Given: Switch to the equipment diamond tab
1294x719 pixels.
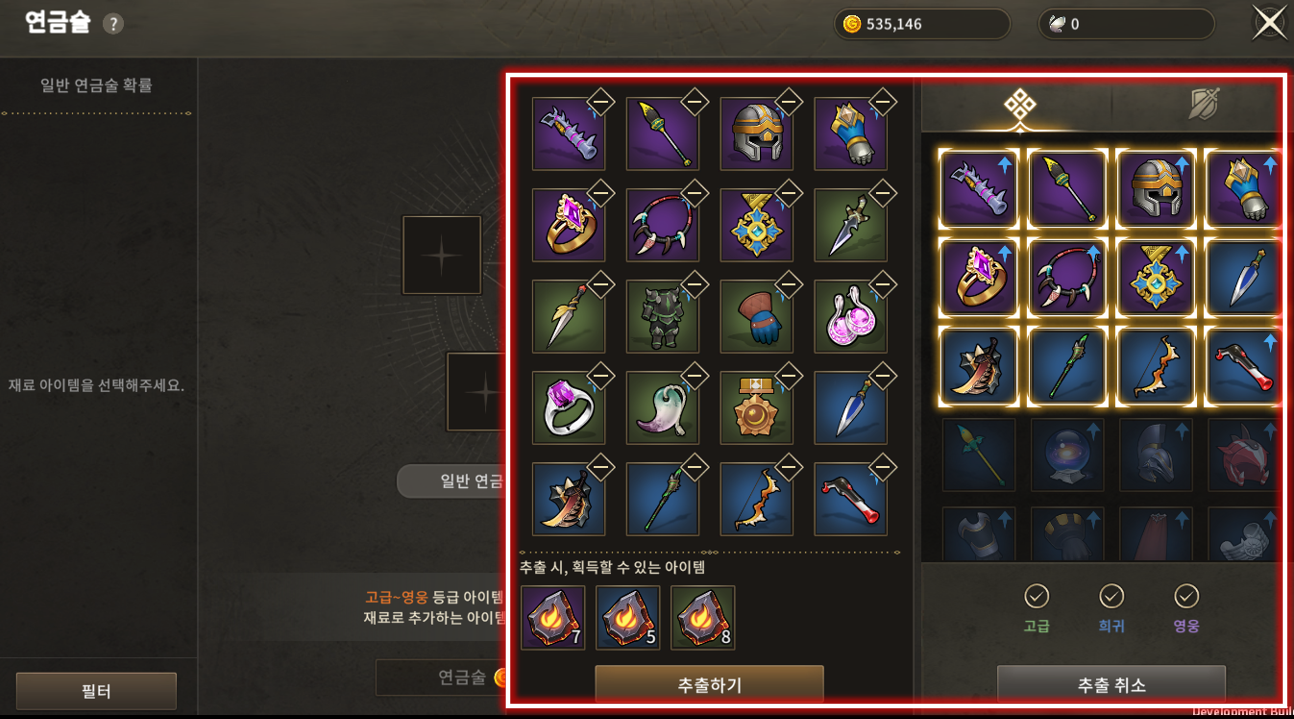Looking at the screenshot, I should pos(1019,105).
